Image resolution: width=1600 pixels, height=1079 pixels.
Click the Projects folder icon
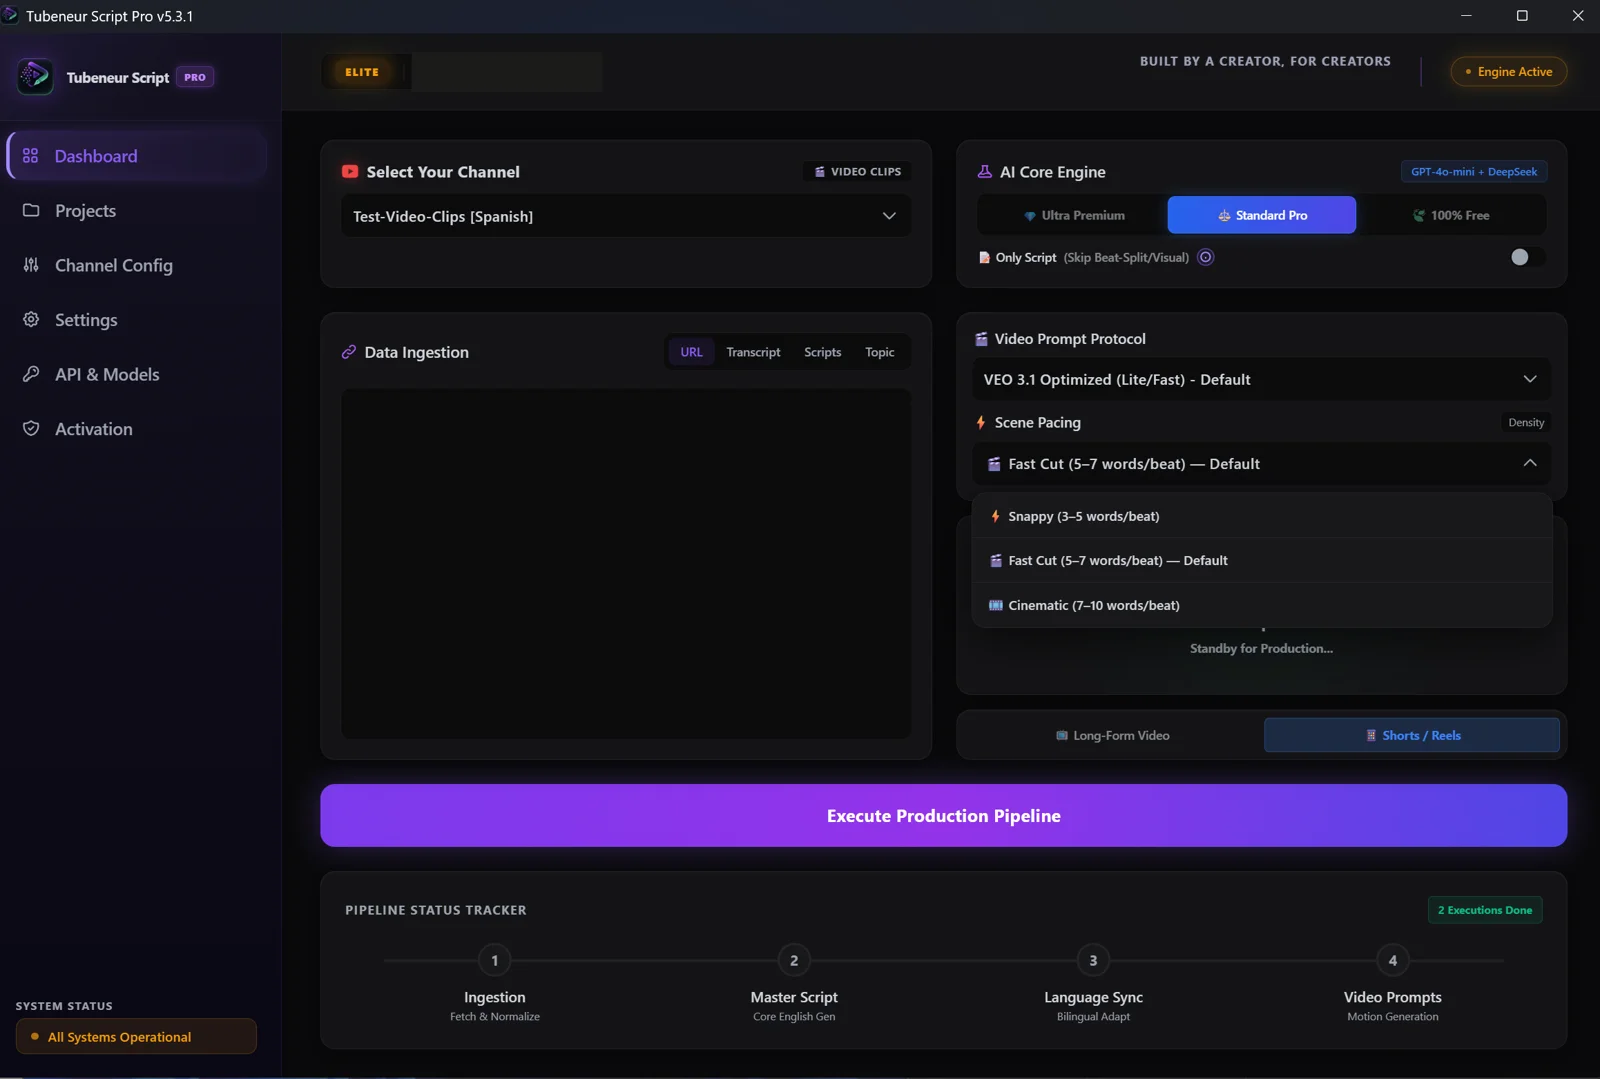pyautogui.click(x=31, y=211)
